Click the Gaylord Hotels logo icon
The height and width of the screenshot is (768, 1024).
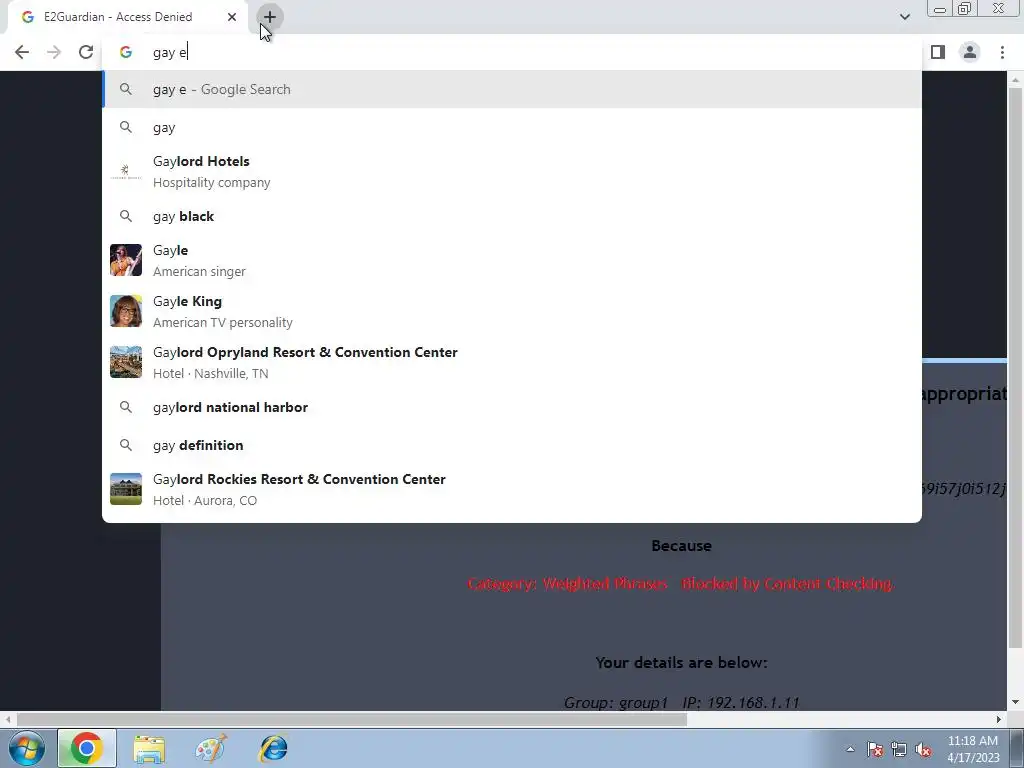(126, 172)
